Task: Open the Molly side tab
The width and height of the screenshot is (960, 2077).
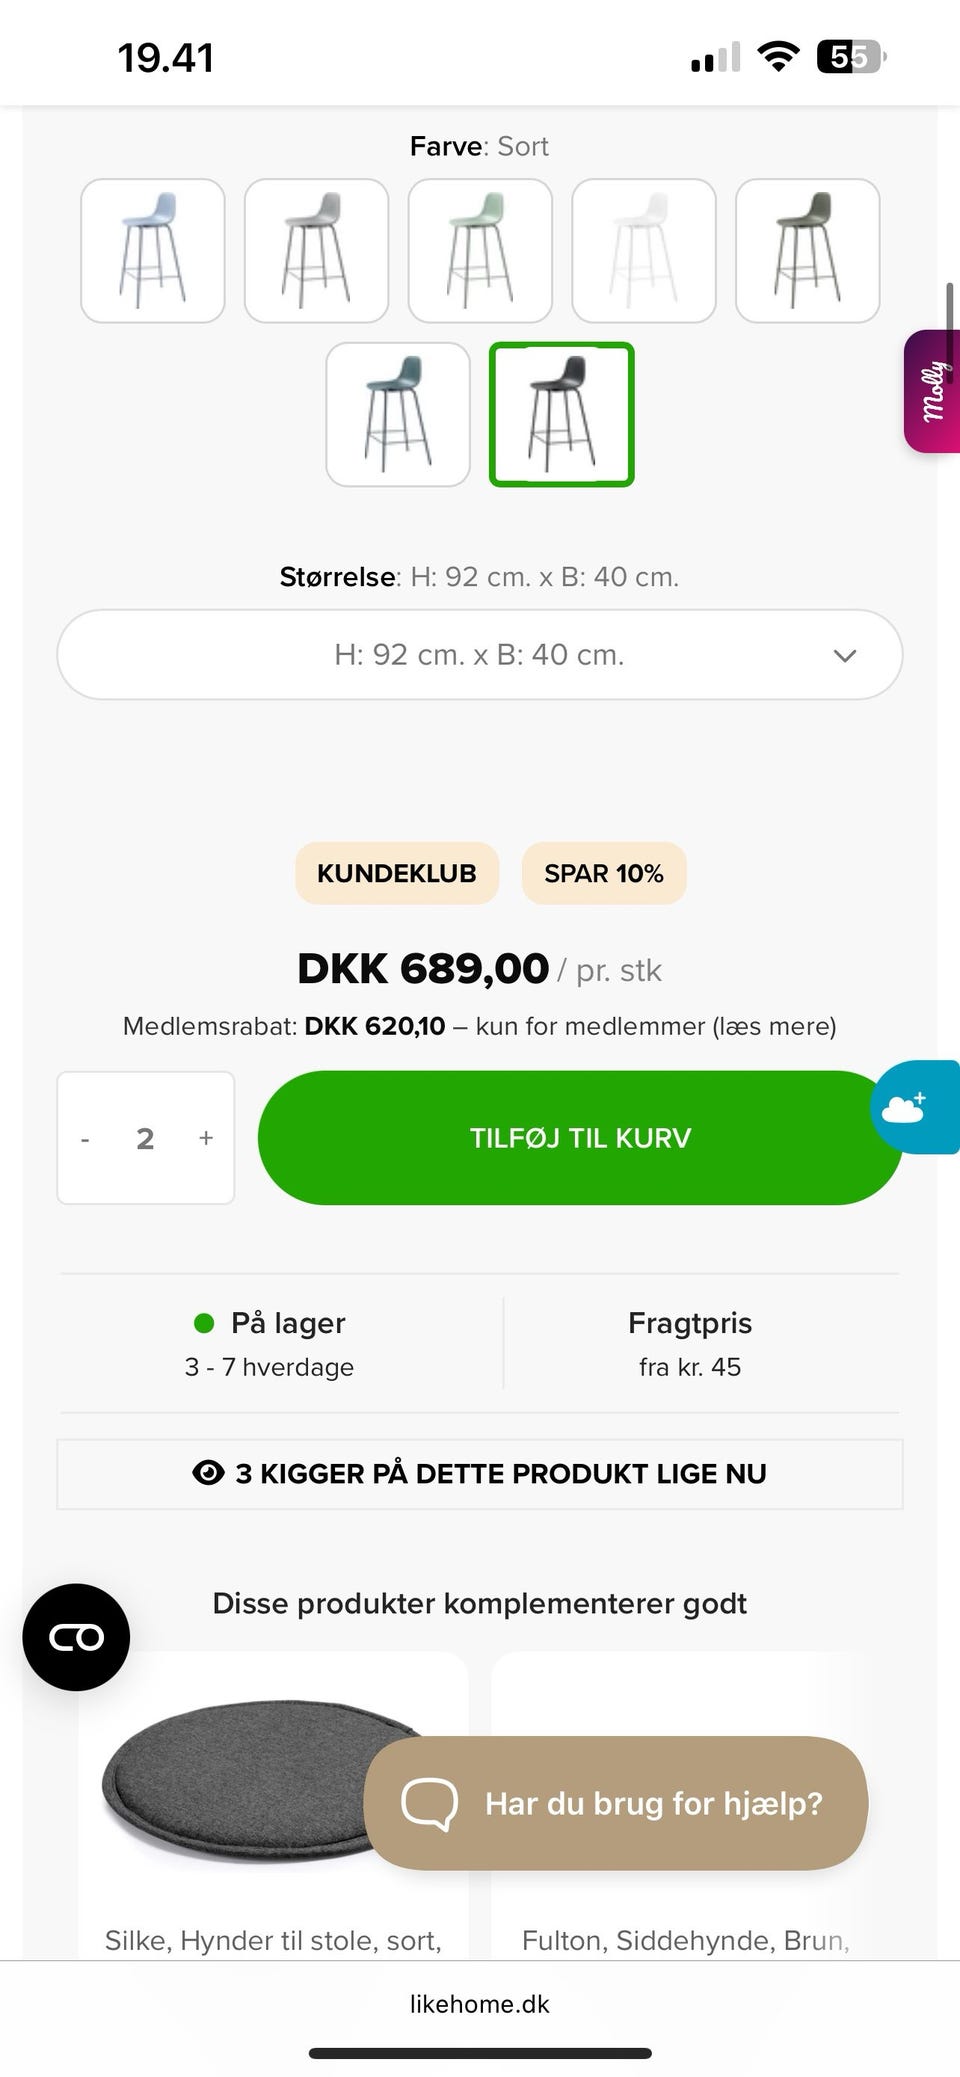Action: 933,391
